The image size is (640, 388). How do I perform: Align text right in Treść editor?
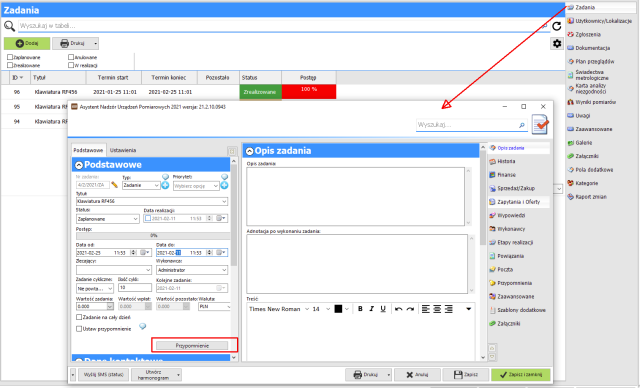click(x=449, y=309)
